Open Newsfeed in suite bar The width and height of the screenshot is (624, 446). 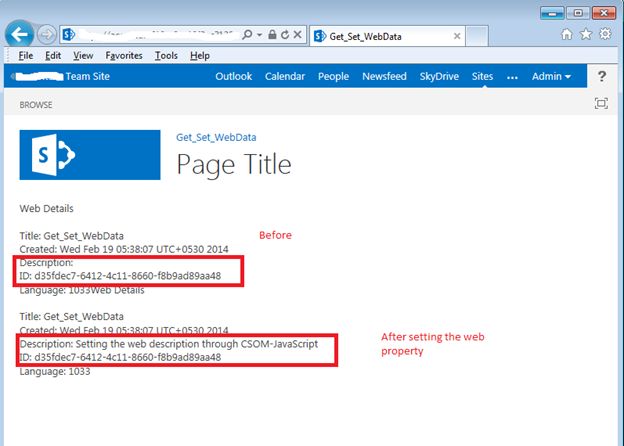pyautogui.click(x=384, y=76)
